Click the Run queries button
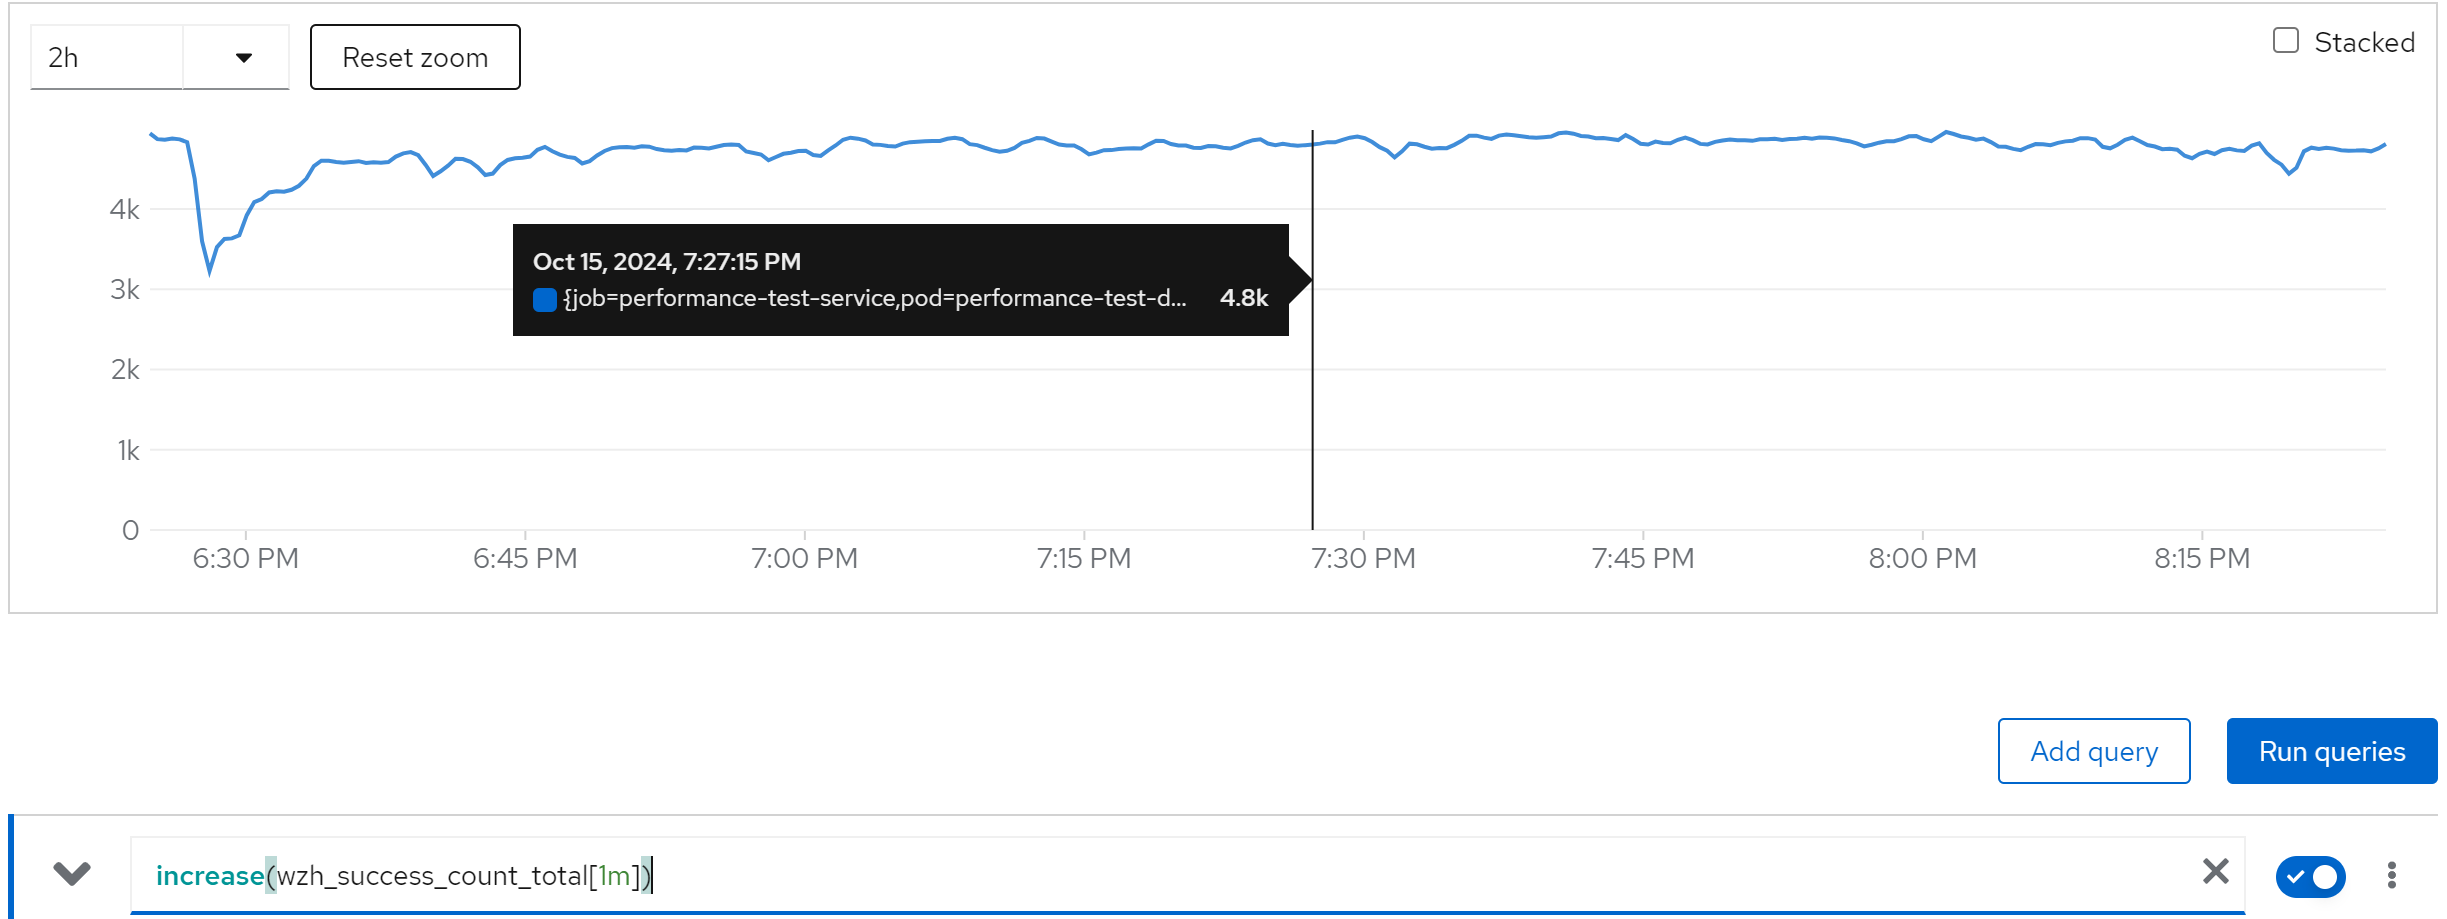The height and width of the screenshot is (919, 2447). [2331, 751]
